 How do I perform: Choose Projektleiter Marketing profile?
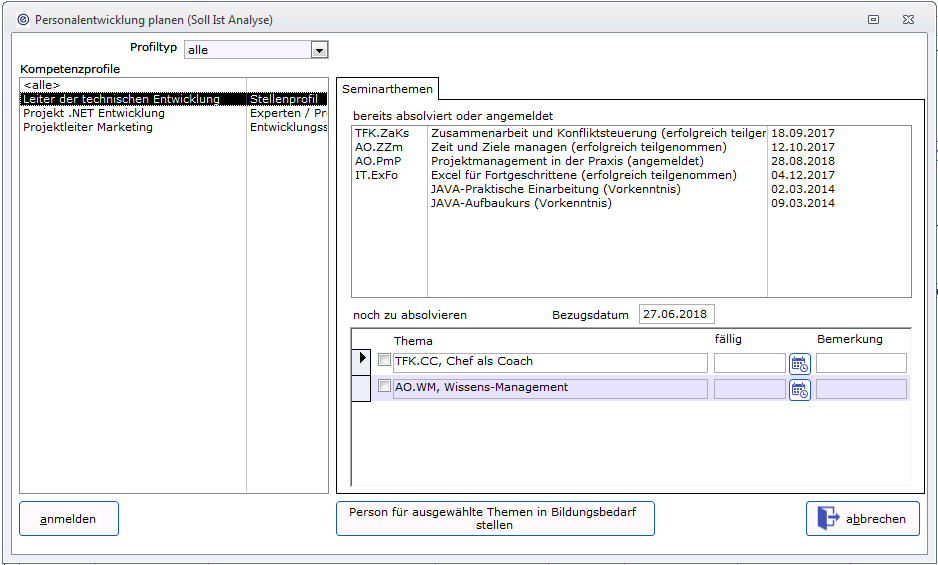(x=88, y=127)
